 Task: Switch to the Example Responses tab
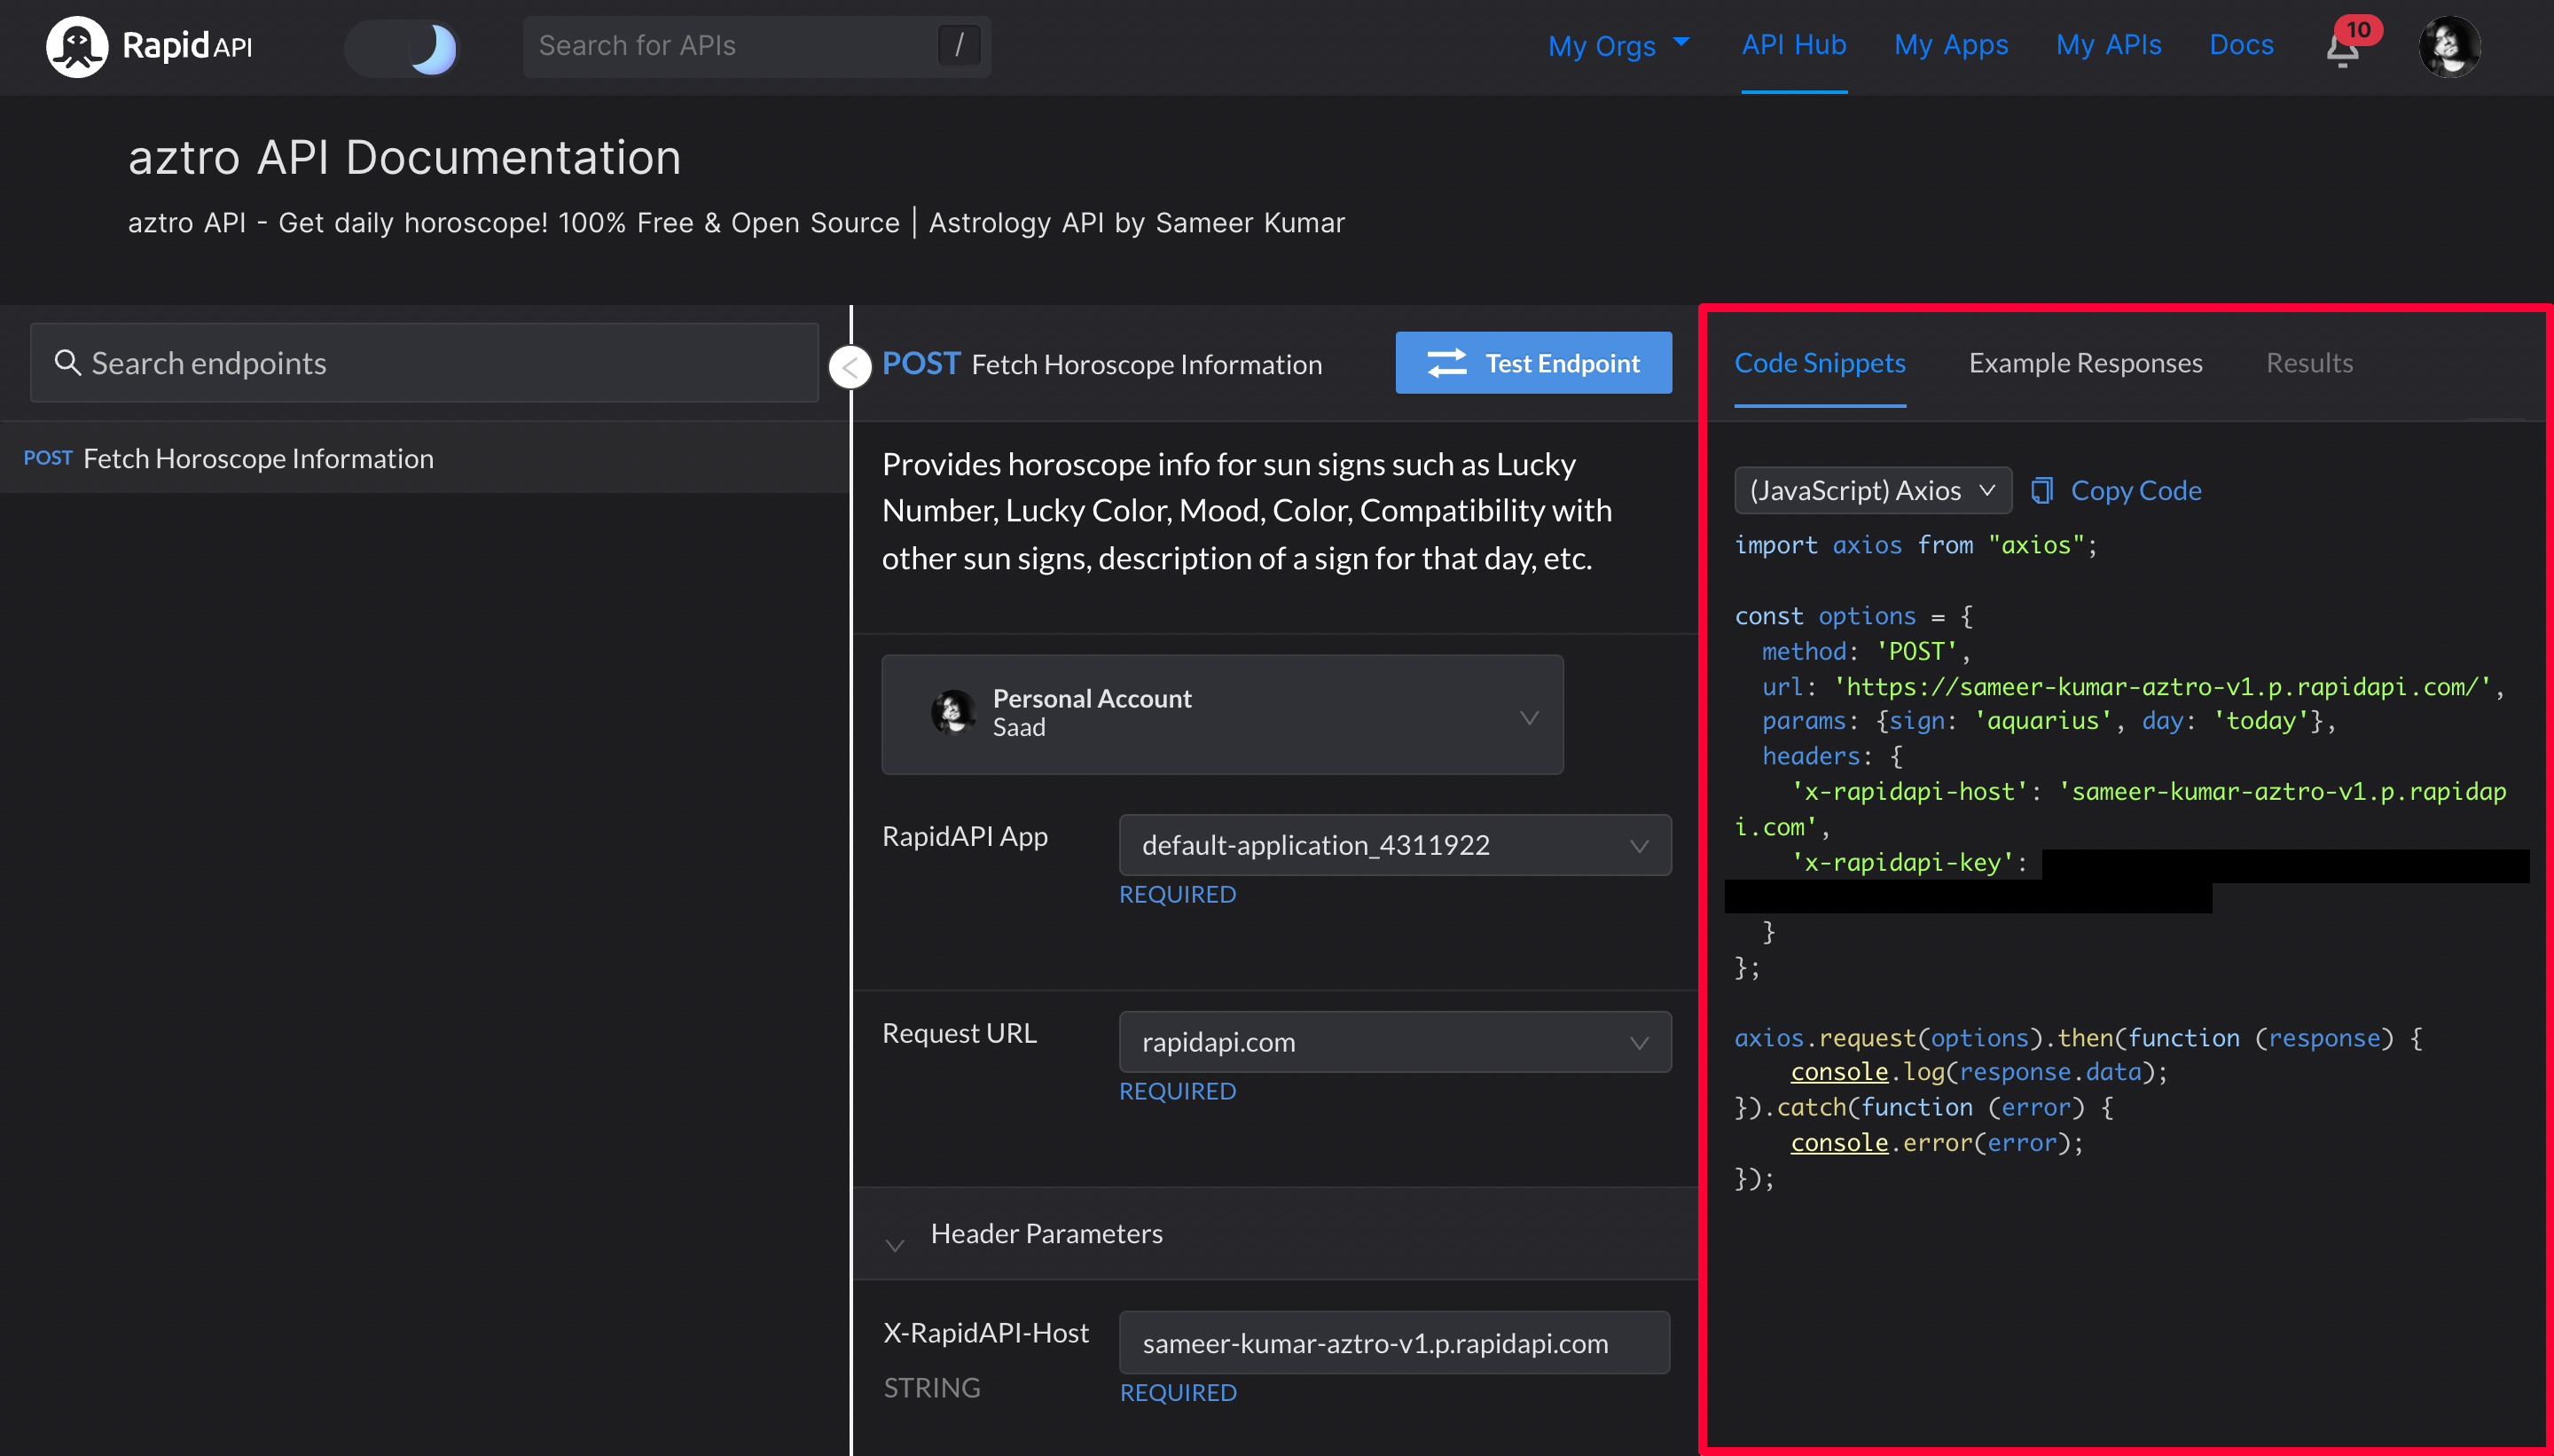(2085, 363)
